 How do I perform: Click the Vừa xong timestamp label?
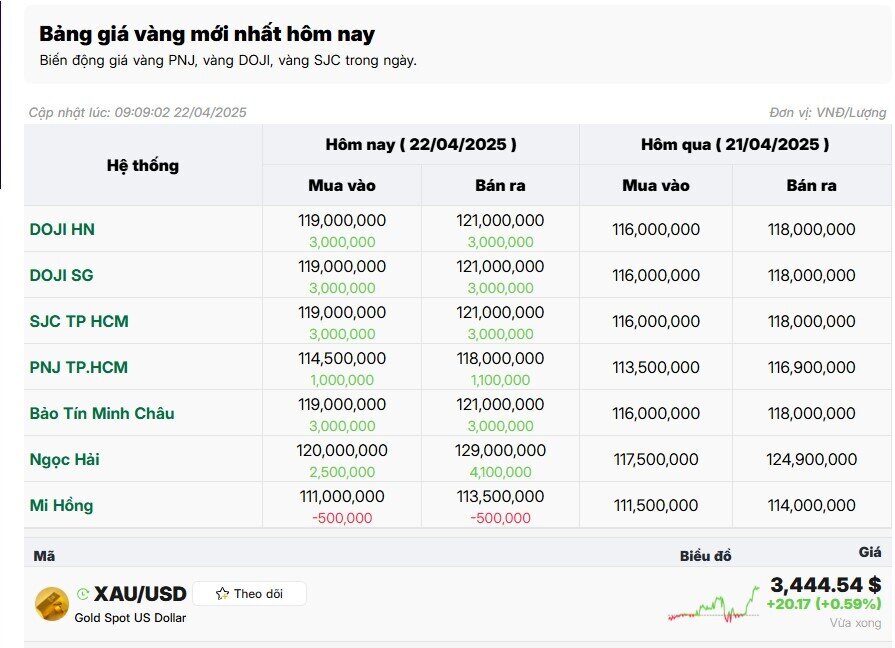click(856, 623)
